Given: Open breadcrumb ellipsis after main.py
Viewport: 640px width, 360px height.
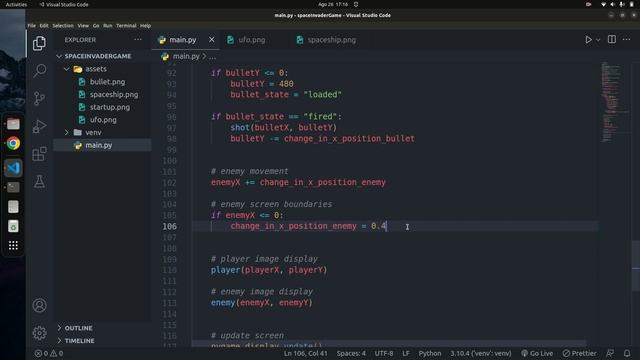Looking at the screenshot, I should tap(212, 56).
